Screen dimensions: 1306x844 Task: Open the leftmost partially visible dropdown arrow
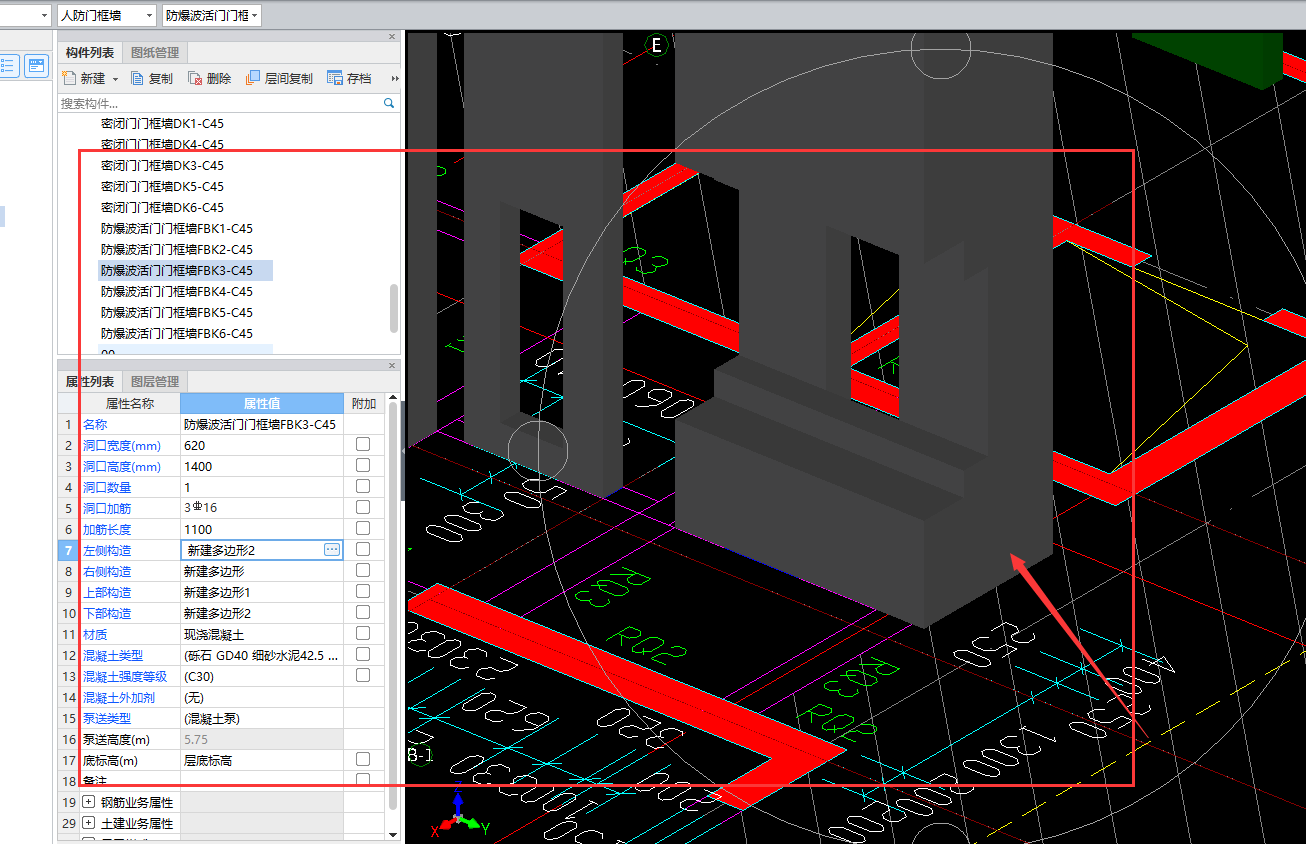pos(44,15)
